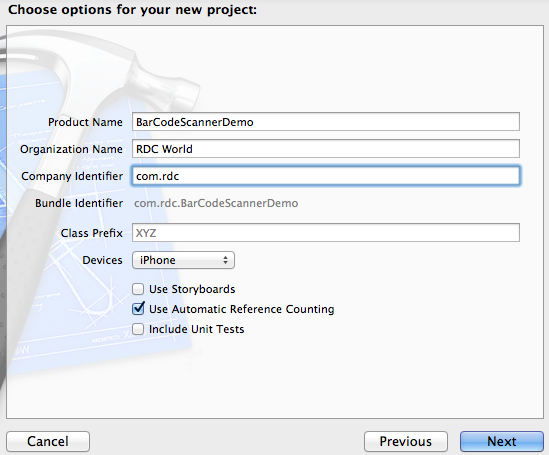
Task: Click the Bundle Identifier label
Action: click(x=79, y=203)
